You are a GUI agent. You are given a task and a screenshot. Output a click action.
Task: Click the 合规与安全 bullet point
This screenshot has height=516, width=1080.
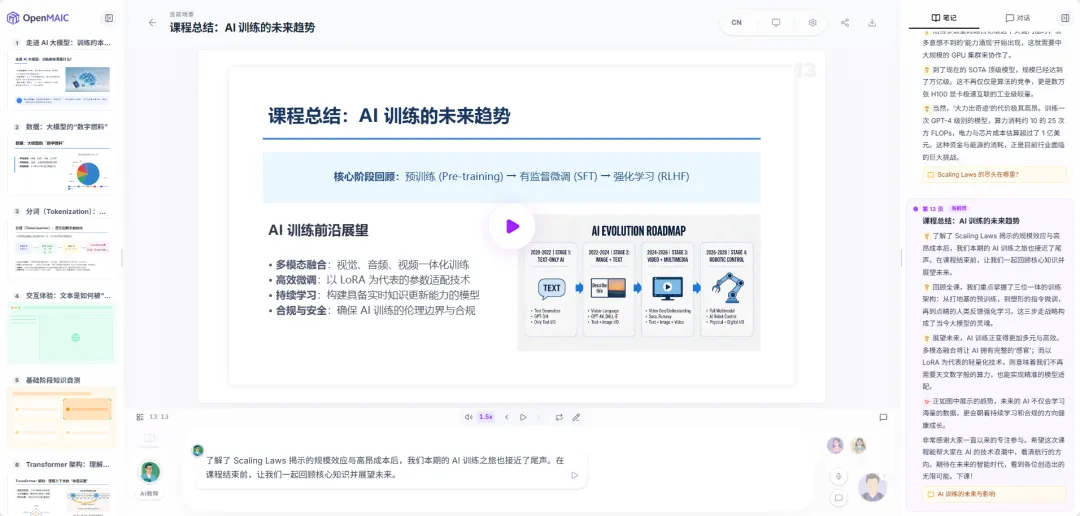(372, 310)
